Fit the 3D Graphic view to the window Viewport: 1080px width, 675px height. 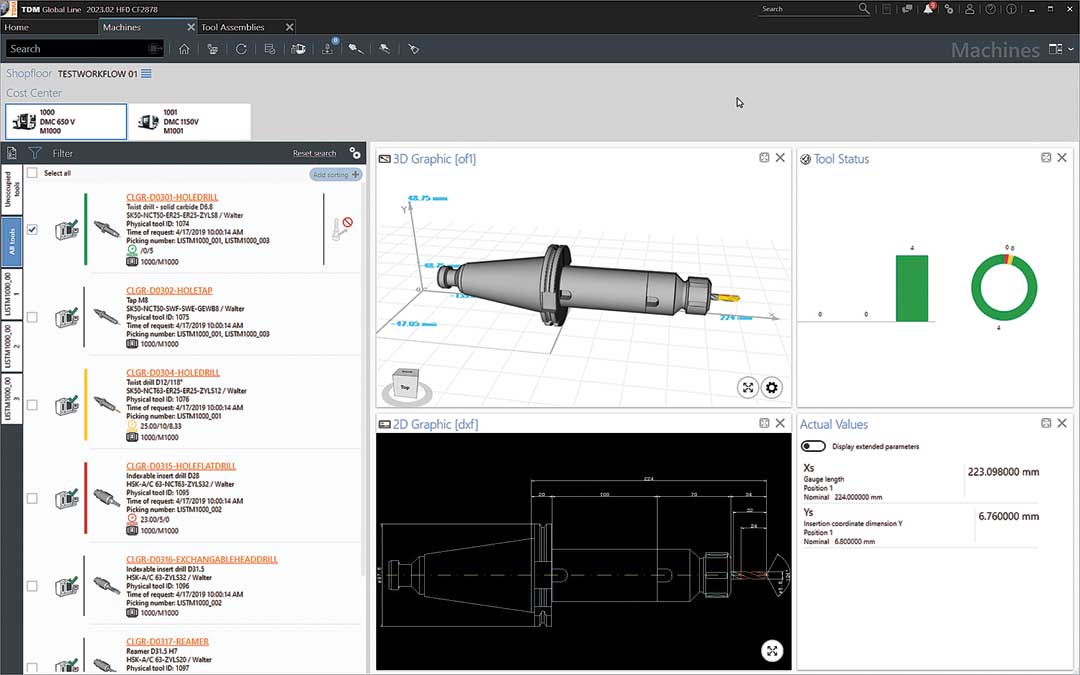pyautogui.click(x=748, y=387)
